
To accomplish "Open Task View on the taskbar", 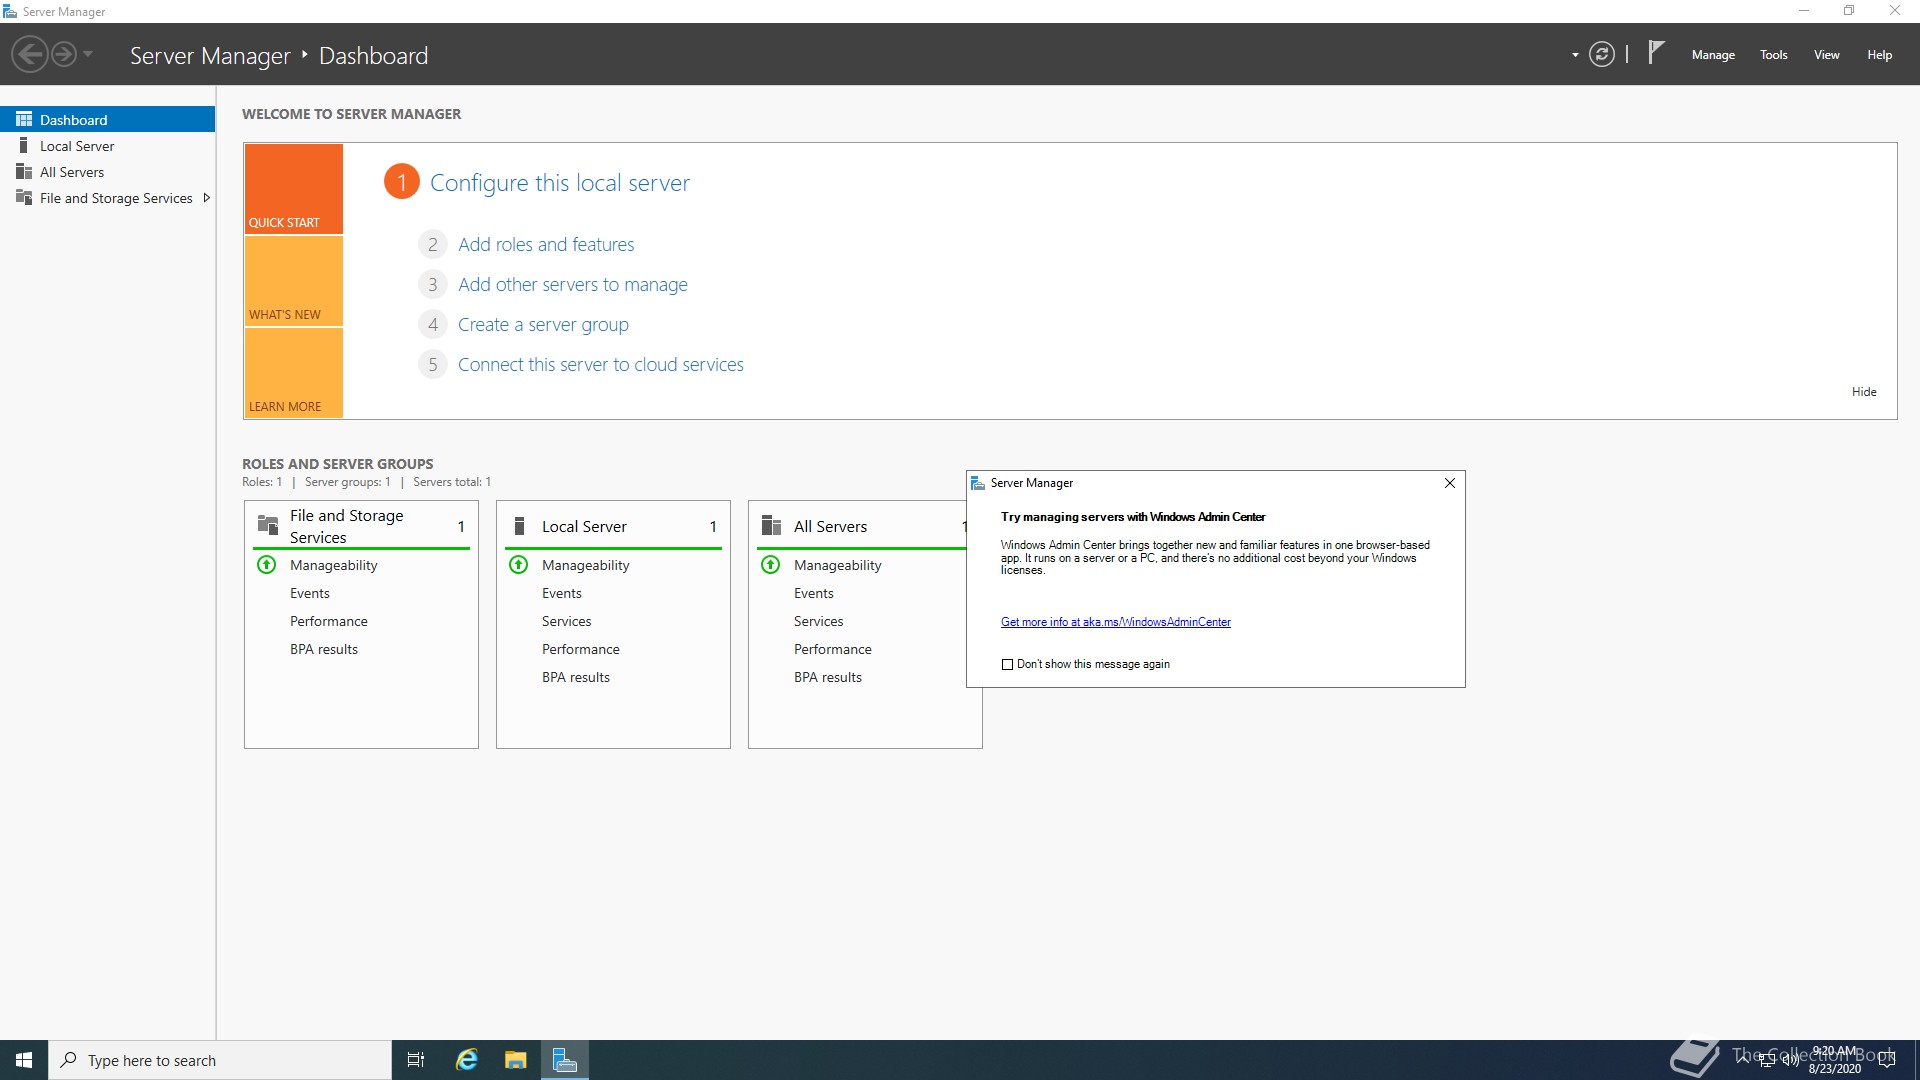I will [416, 1060].
